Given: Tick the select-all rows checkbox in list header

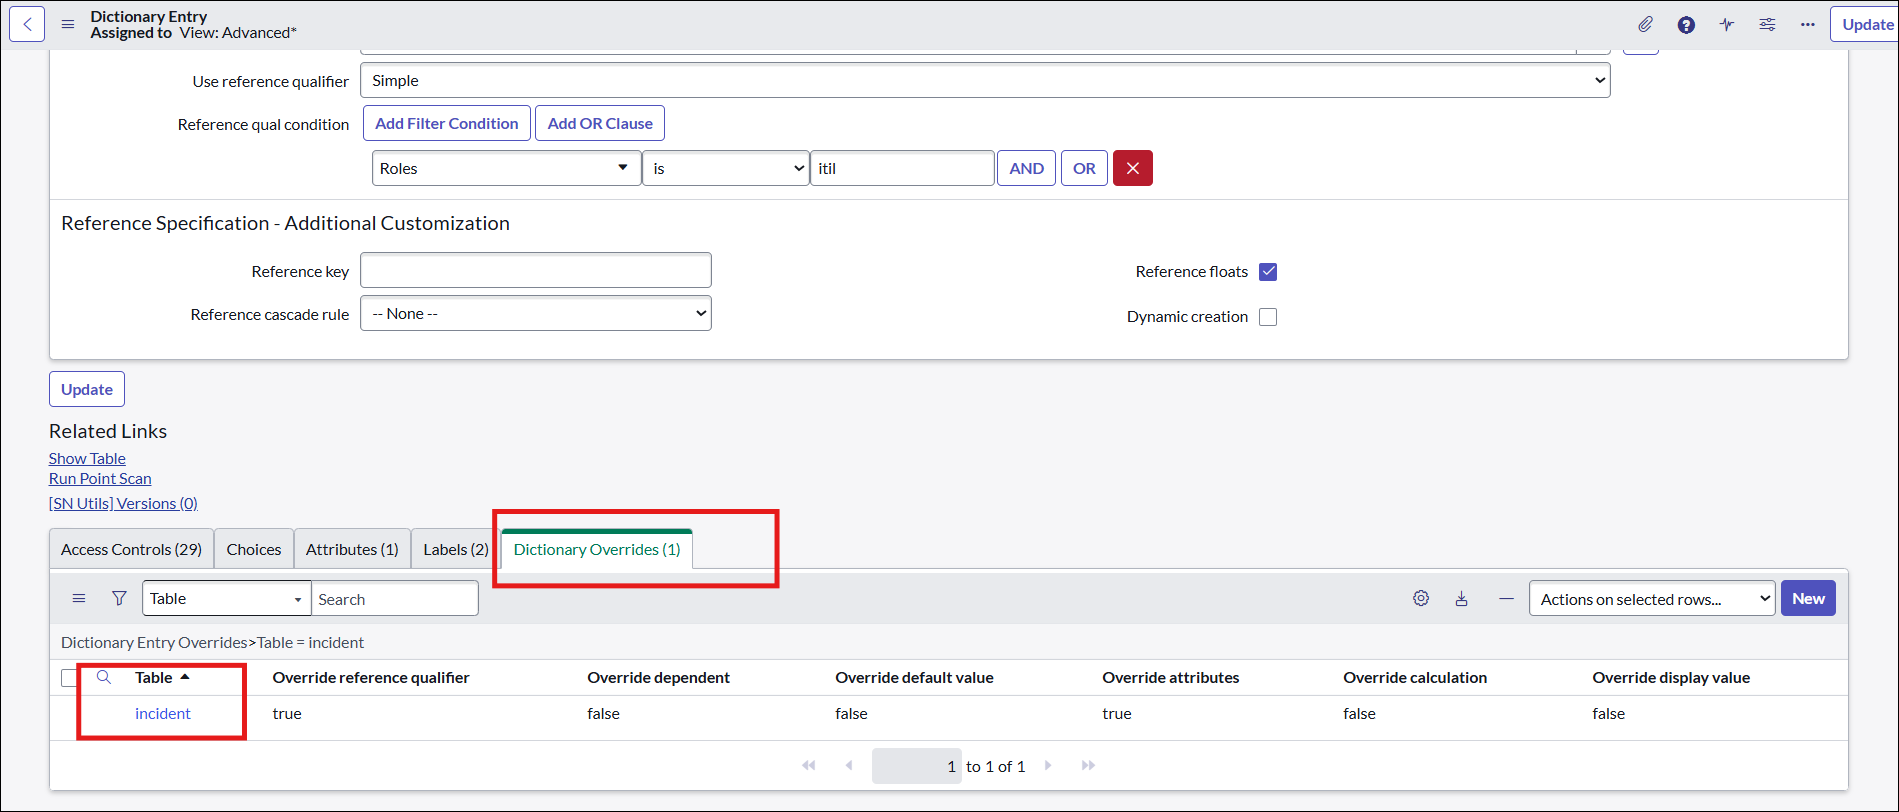Looking at the screenshot, I should 69,678.
